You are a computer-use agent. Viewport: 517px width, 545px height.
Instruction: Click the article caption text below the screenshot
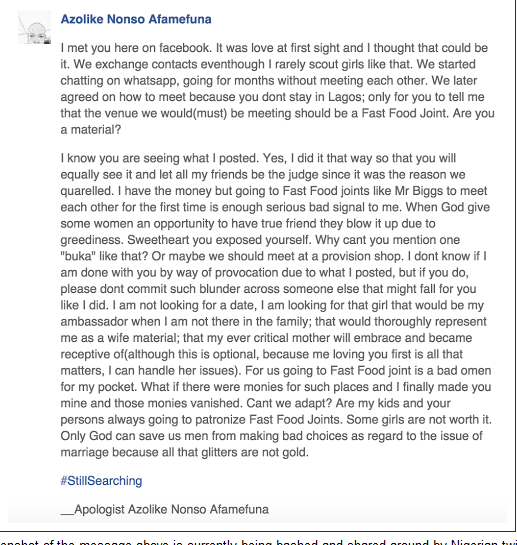tap(258, 542)
